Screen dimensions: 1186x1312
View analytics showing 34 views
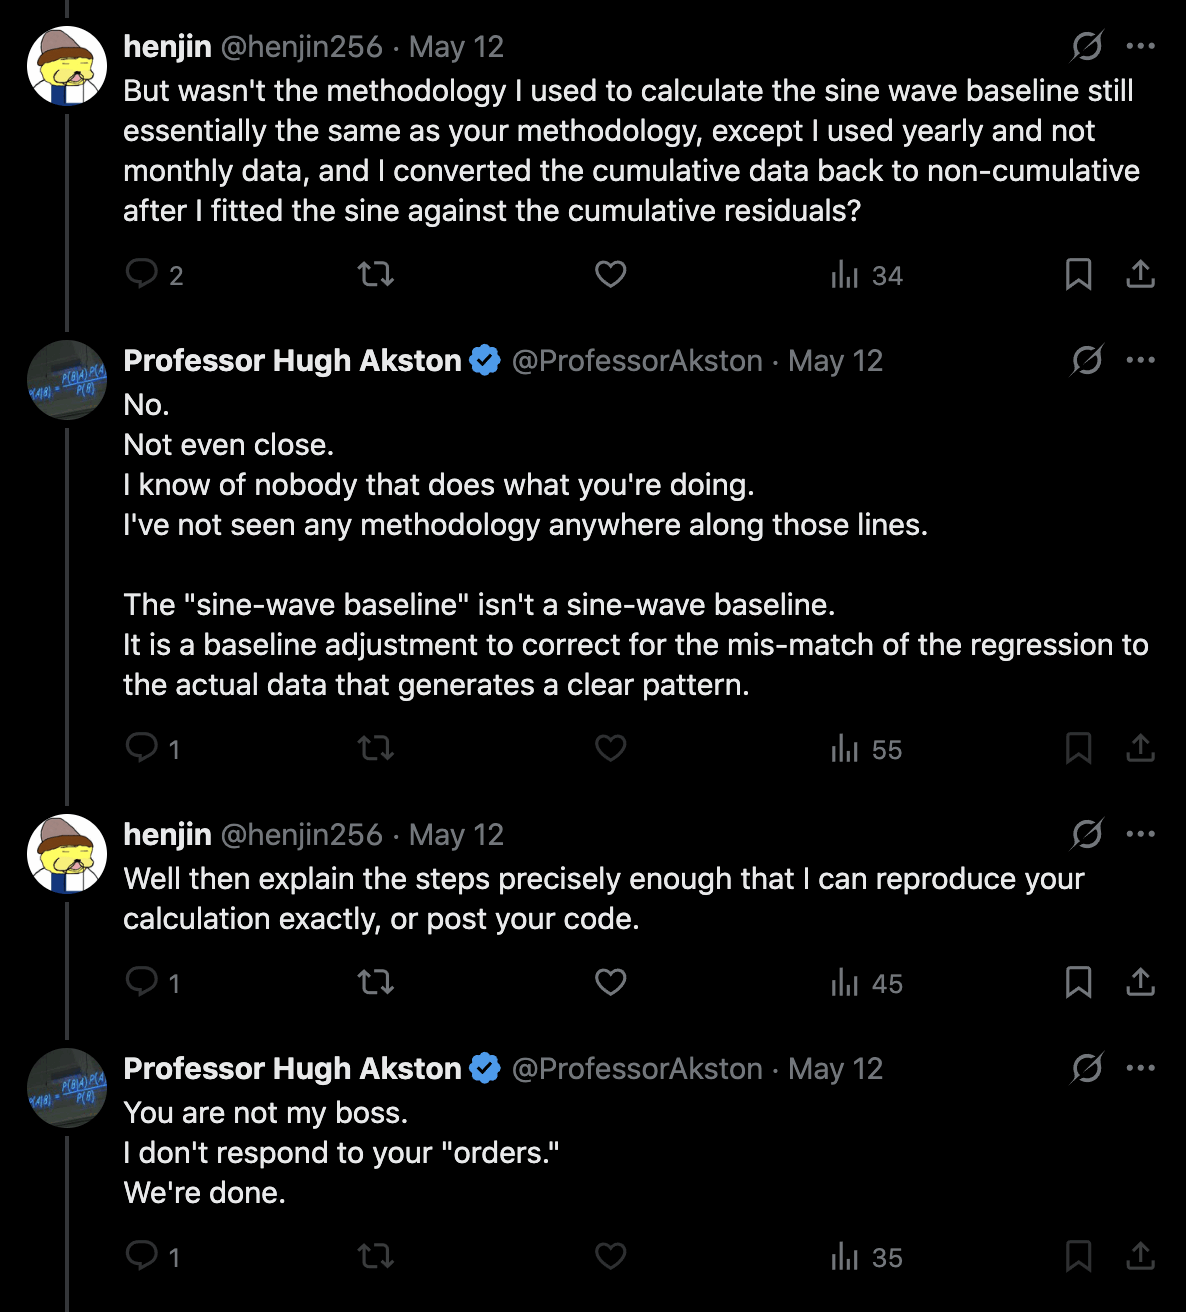pyautogui.click(x=866, y=275)
